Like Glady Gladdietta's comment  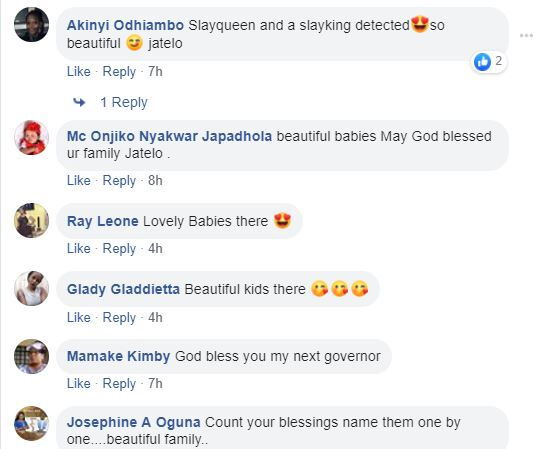pyautogui.click(x=79, y=317)
